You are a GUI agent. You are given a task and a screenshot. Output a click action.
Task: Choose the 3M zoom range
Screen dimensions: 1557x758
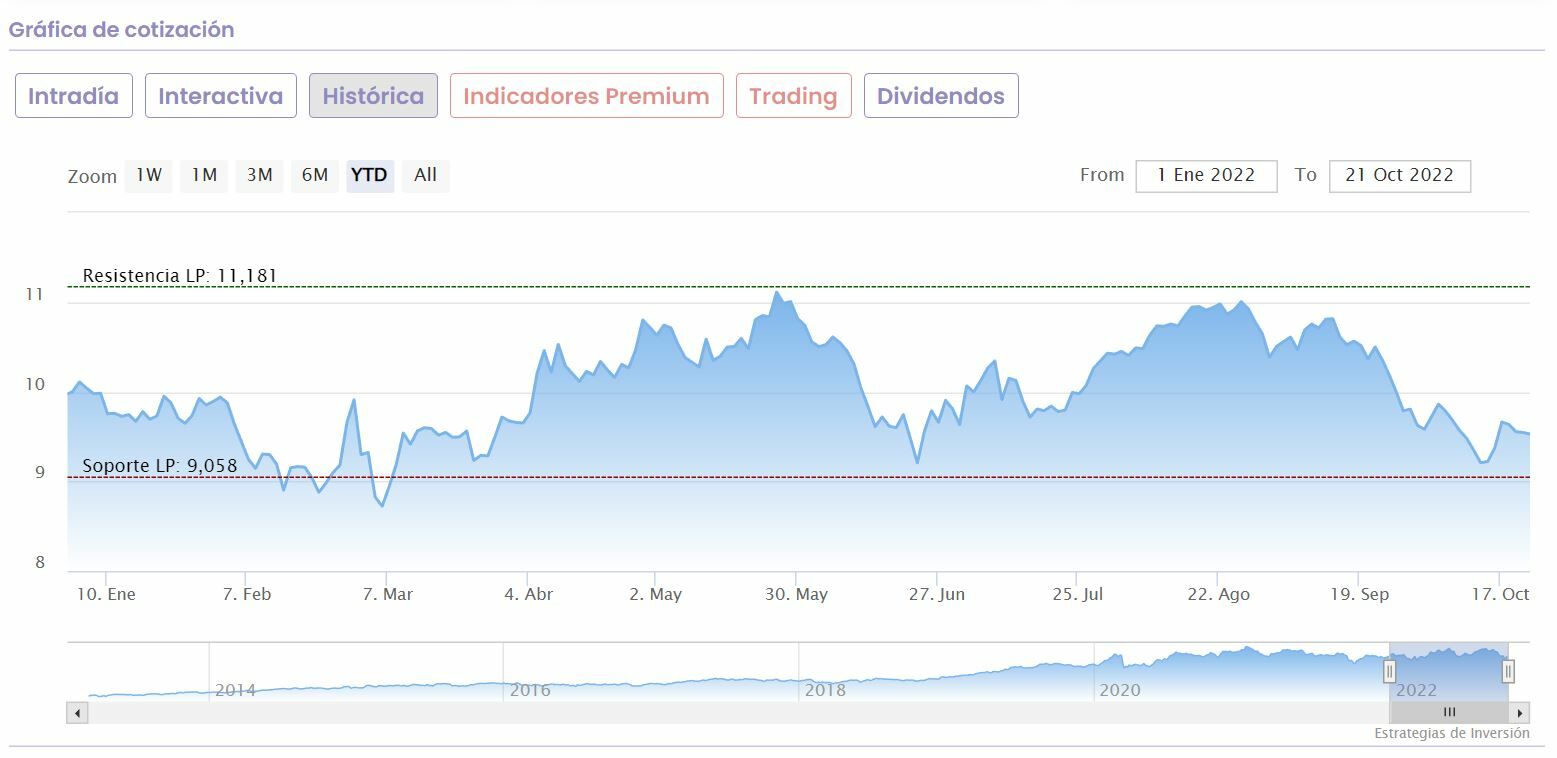[259, 175]
